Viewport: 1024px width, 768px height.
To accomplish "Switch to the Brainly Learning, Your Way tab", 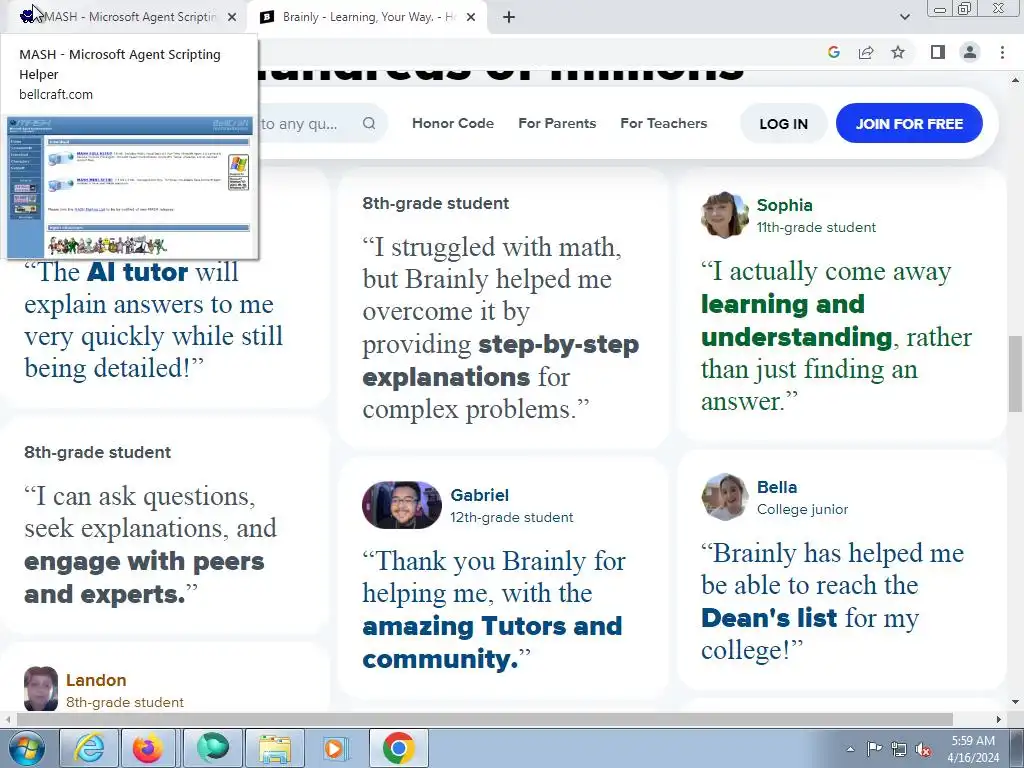I will (366, 17).
